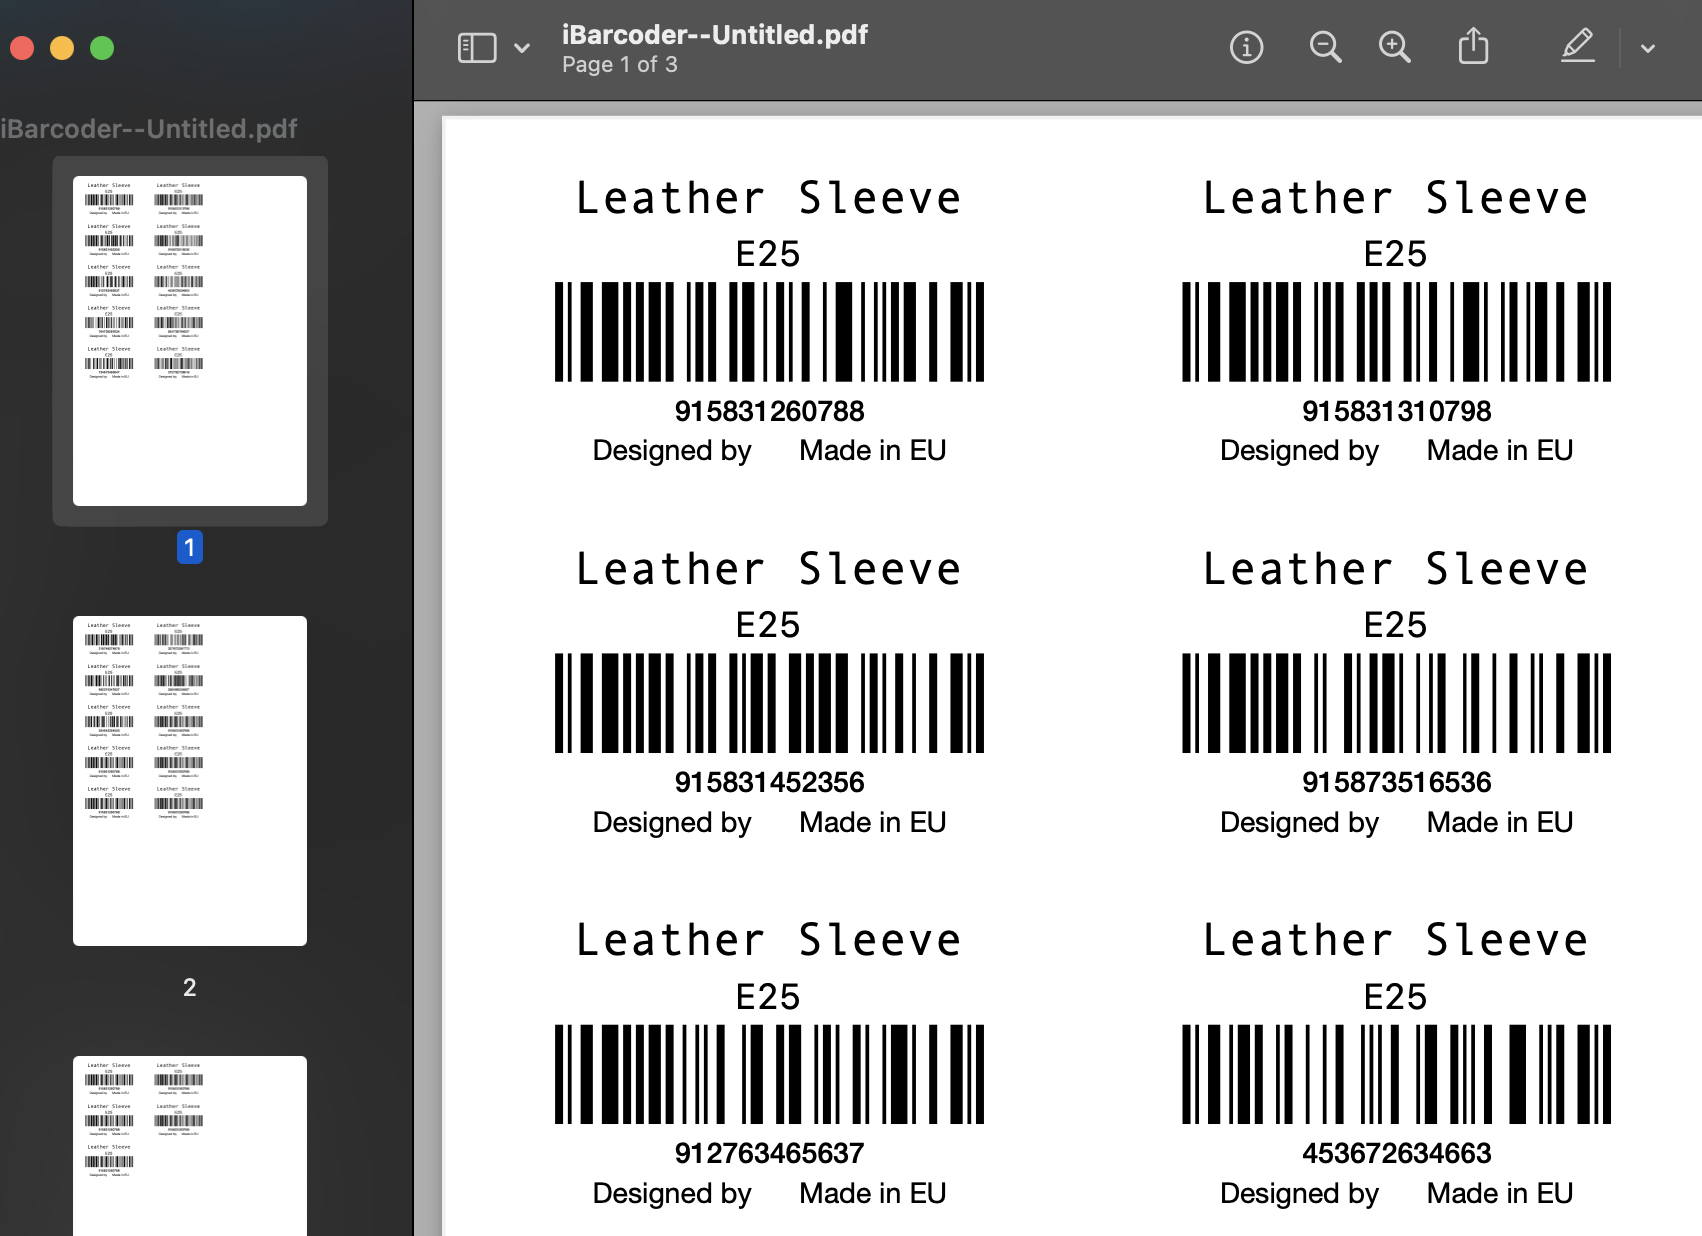Click Made in EU below 453672634663
The height and width of the screenshot is (1236, 1702).
(1500, 1193)
